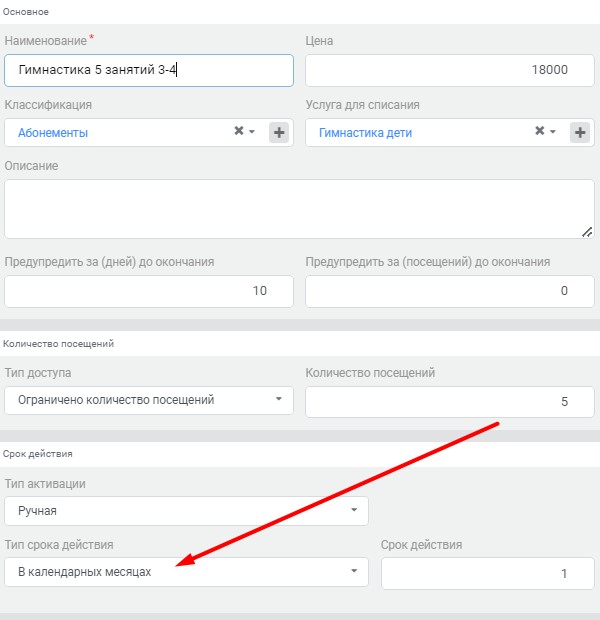Open the Классификация dropdown arrow
The height and width of the screenshot is (620, 600).
tap(252, 131)
